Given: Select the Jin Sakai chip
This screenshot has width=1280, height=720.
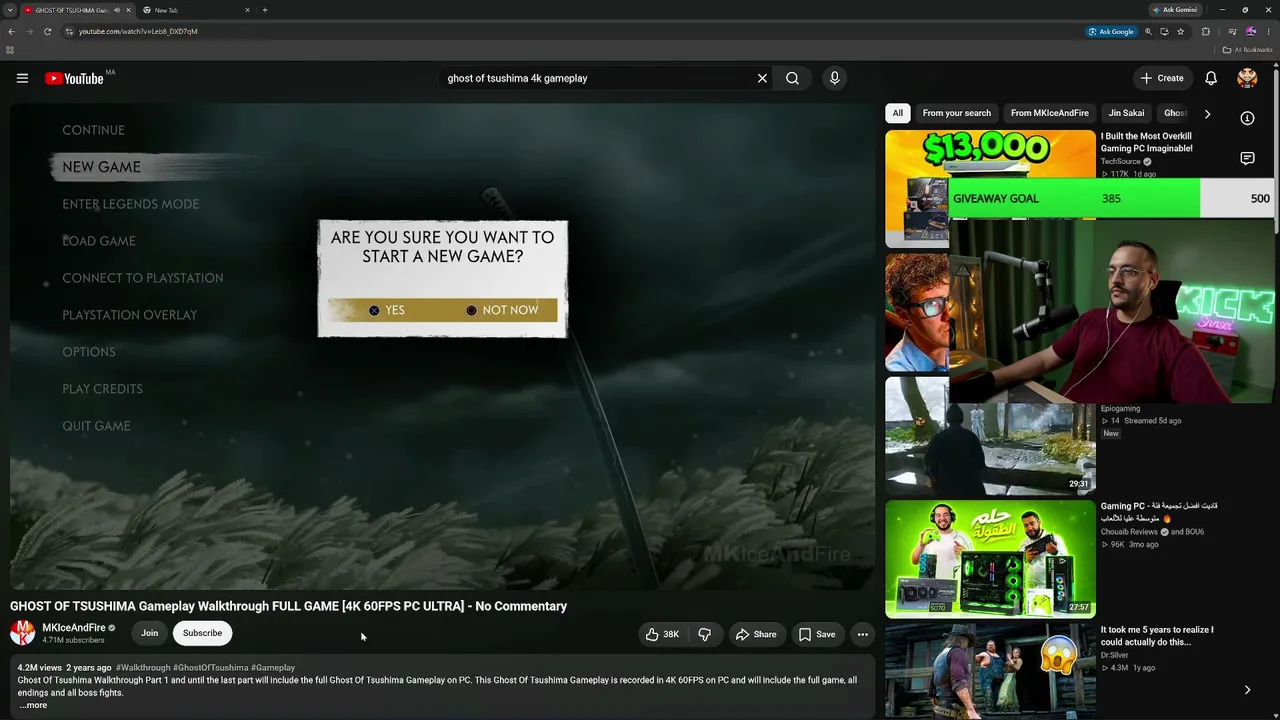Looking at the screenshot, I should [x=1126, y=113].
